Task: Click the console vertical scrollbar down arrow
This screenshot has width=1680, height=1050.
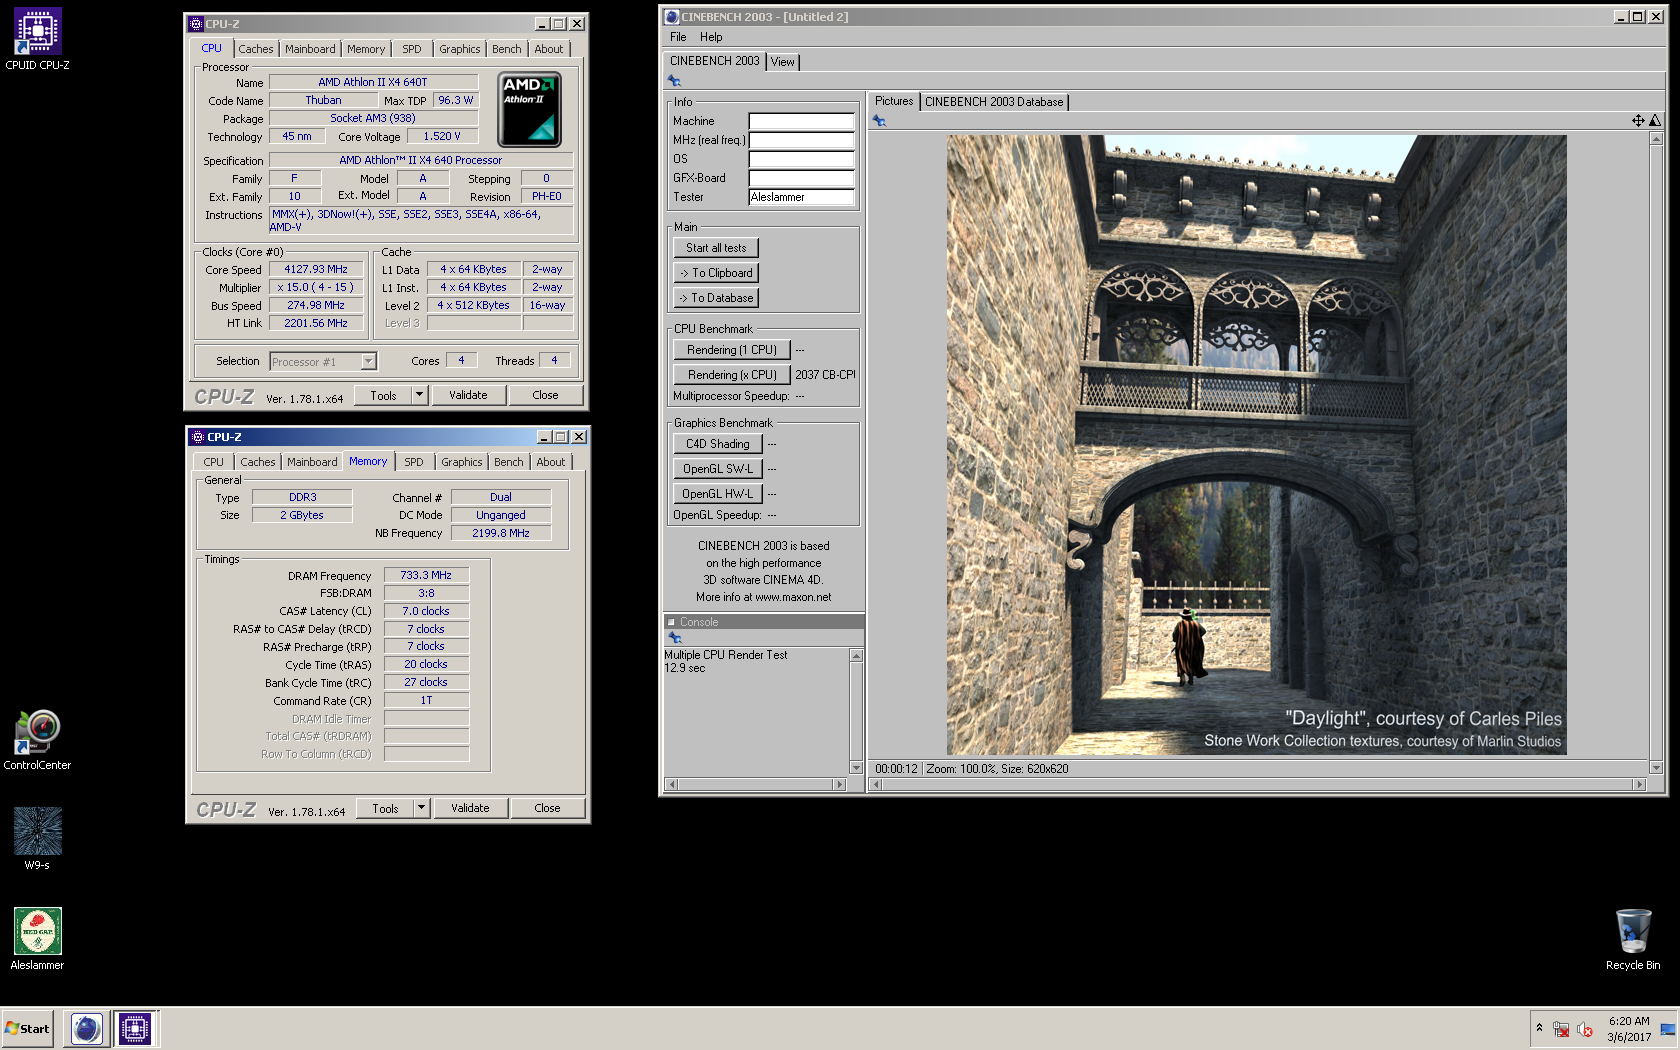Action: (x=856, y=768)
